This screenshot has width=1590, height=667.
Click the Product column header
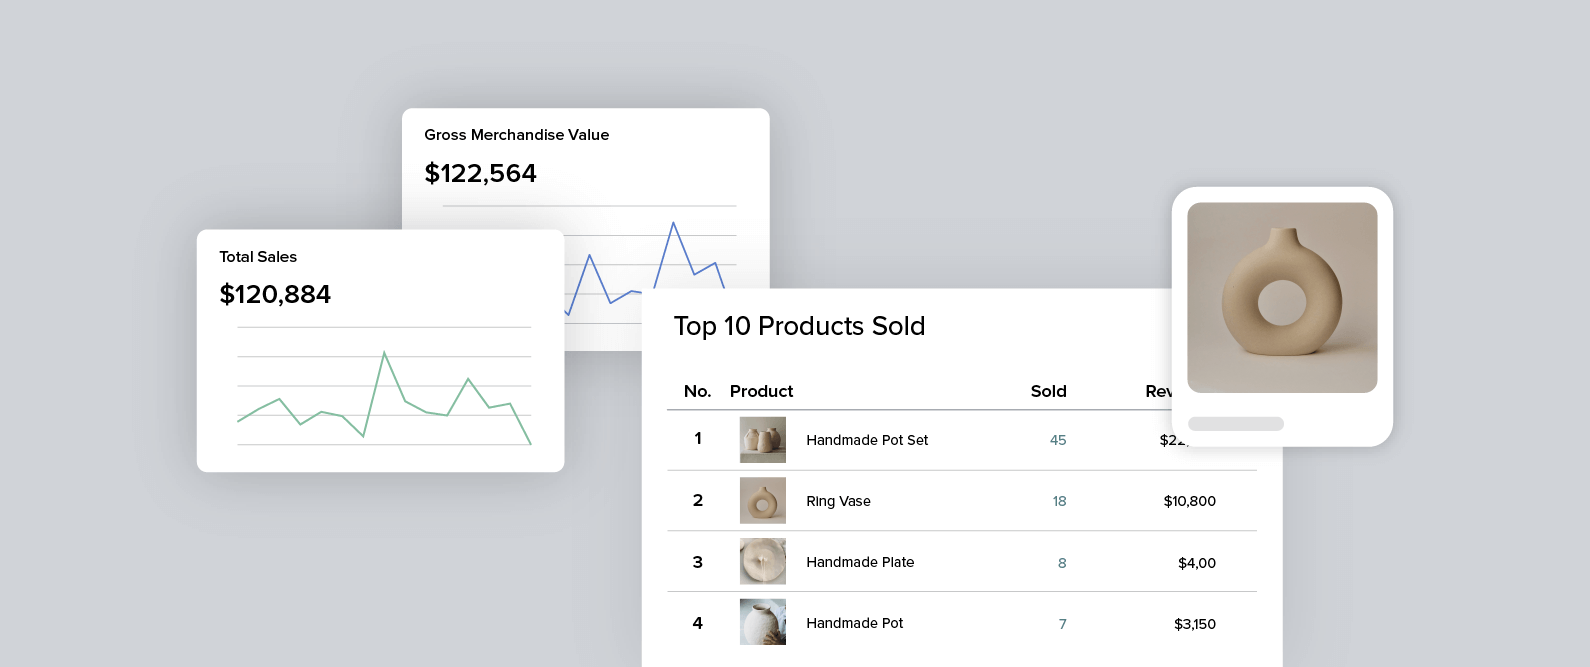[761, 391]
